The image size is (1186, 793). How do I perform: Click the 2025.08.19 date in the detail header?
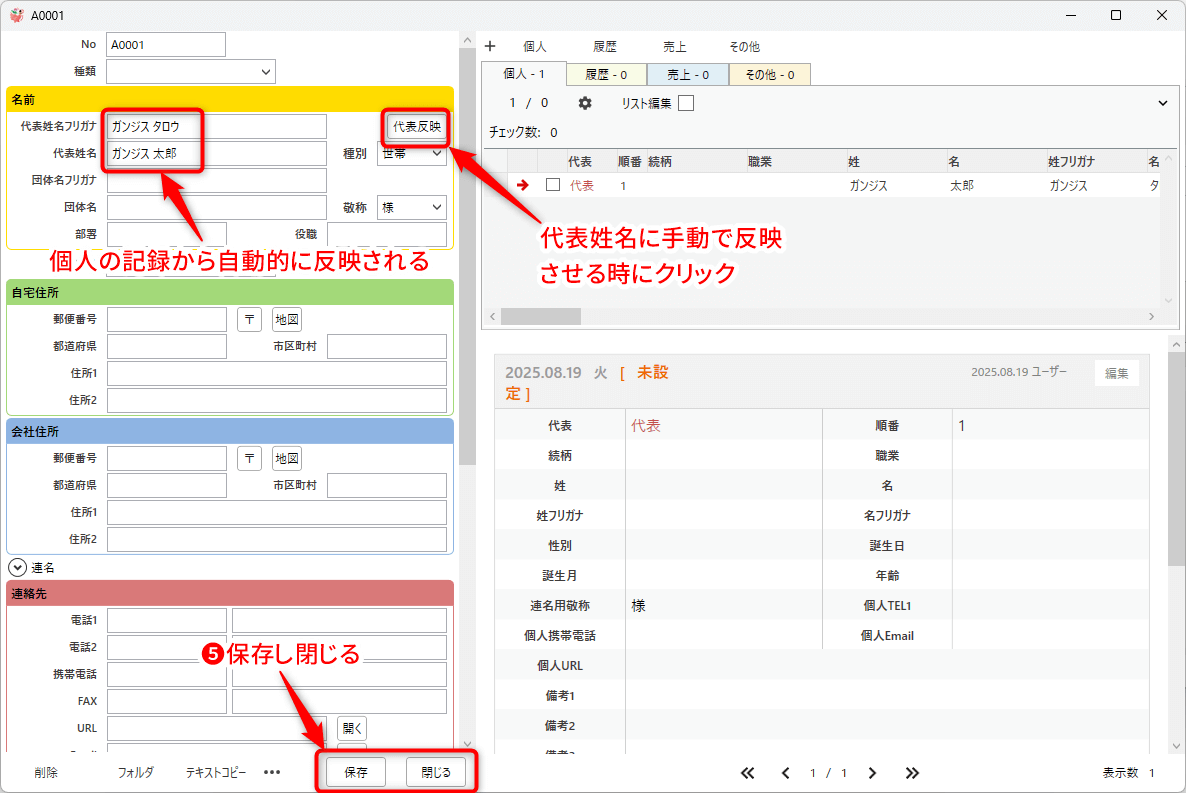[543, 373]
